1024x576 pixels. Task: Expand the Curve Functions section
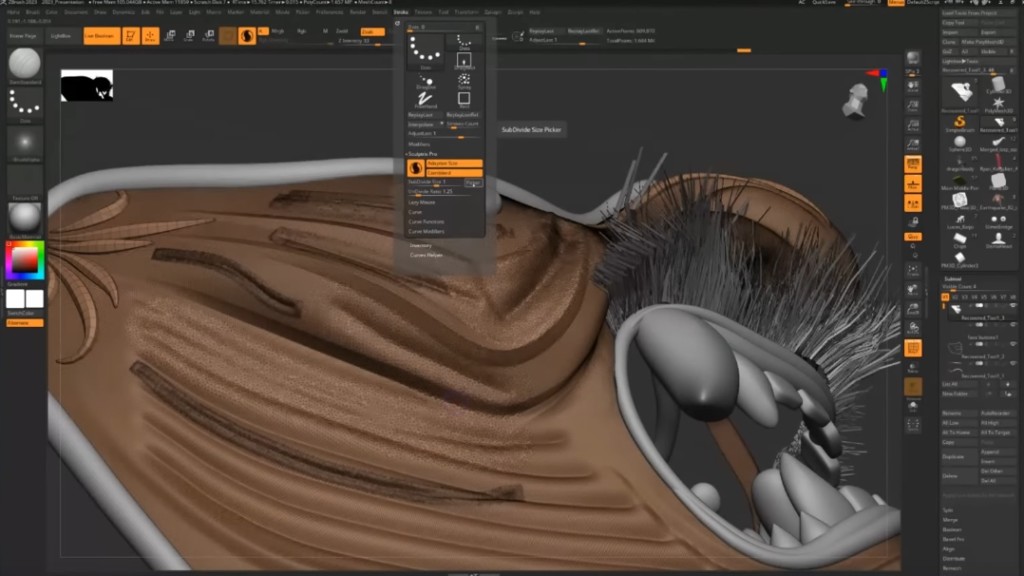(x=426, y=222)
